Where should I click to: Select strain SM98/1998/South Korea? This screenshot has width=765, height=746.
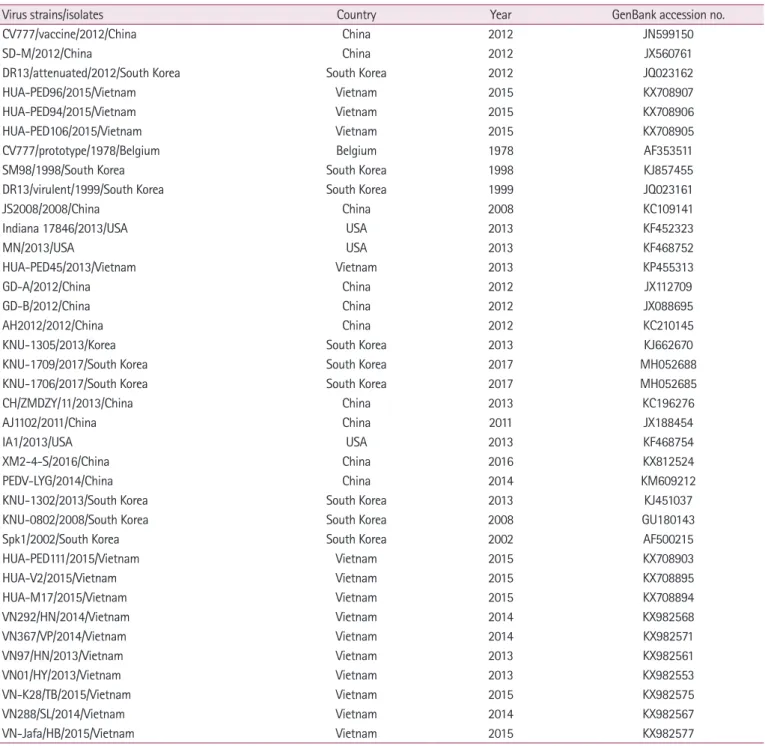63,170
